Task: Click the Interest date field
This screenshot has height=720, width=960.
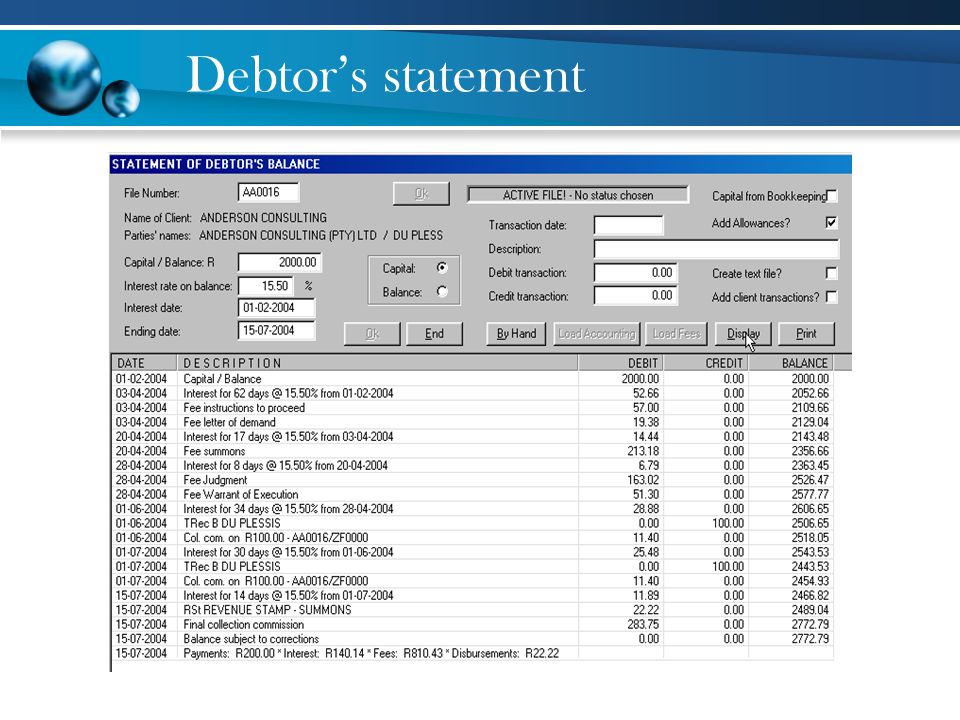Action: coord(276,307)
